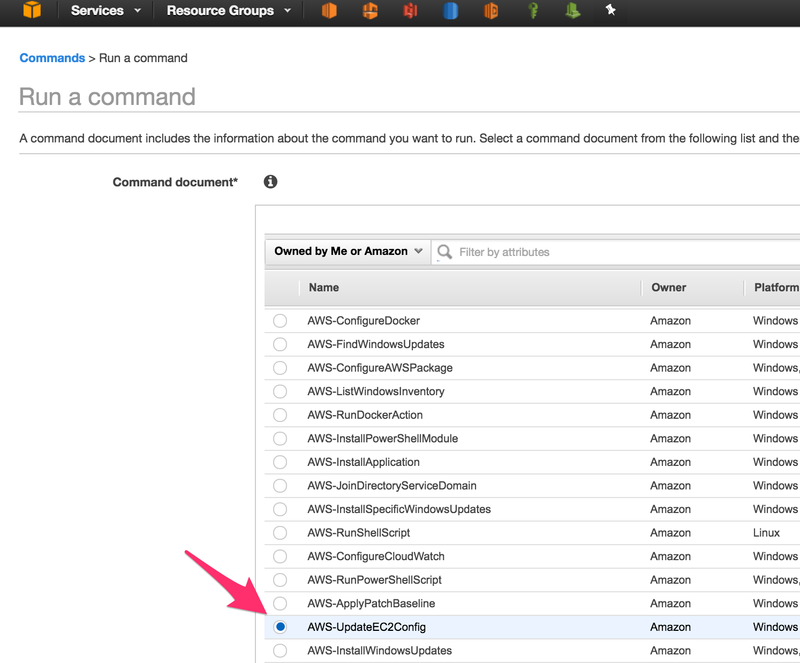Open the blue database shortcut icon
The image size is (800, 663).
(x=451, y=11)
